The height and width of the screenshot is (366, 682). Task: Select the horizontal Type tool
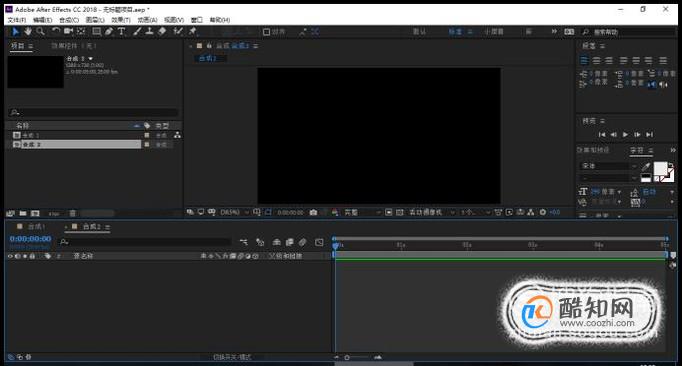(x=121, y=31)
